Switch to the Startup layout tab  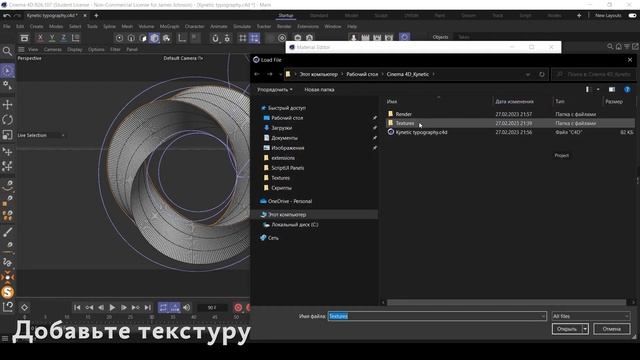click(286, 16)
